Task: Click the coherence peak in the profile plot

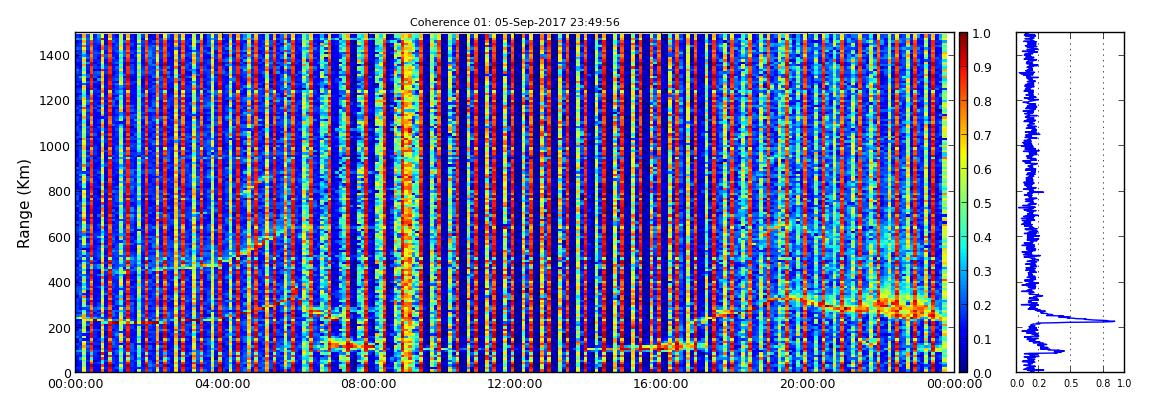Action: 1111,321
